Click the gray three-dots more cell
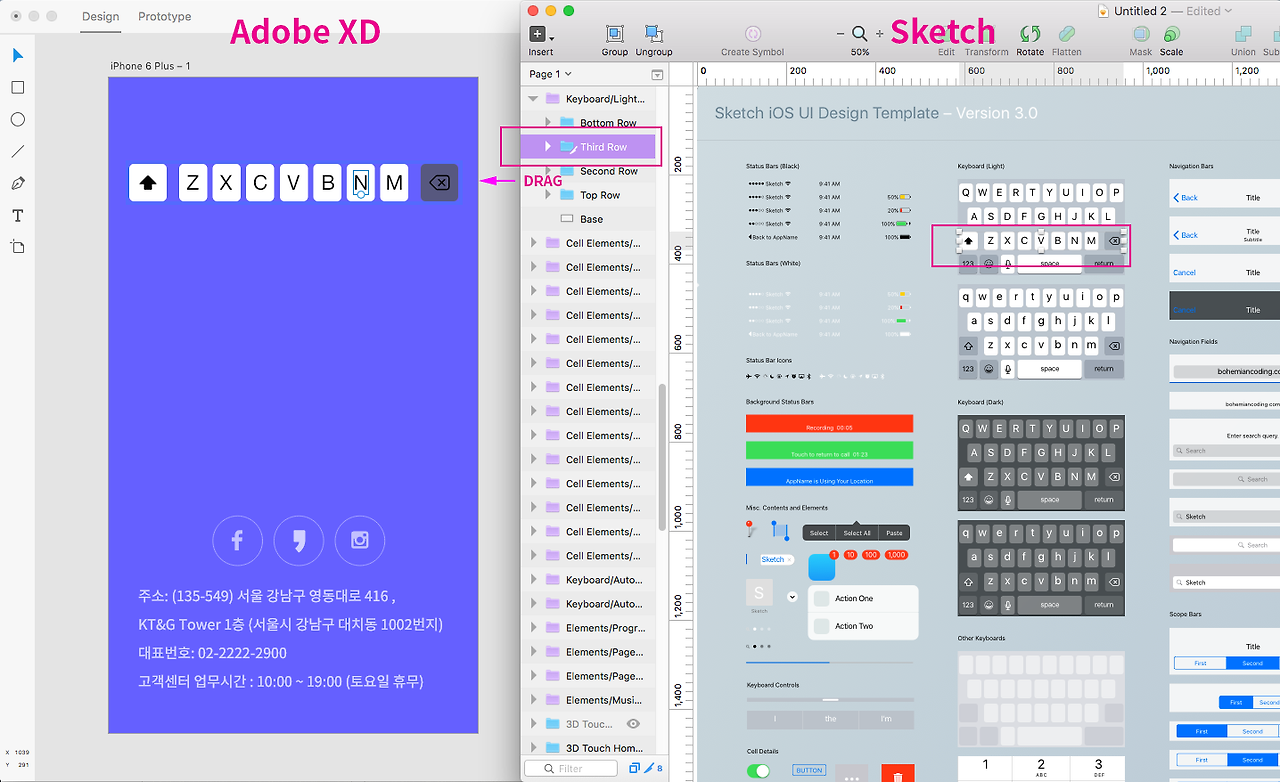The width and height of the screenshot is (1280, 782). pyautogui.click(x=851, y=773)
